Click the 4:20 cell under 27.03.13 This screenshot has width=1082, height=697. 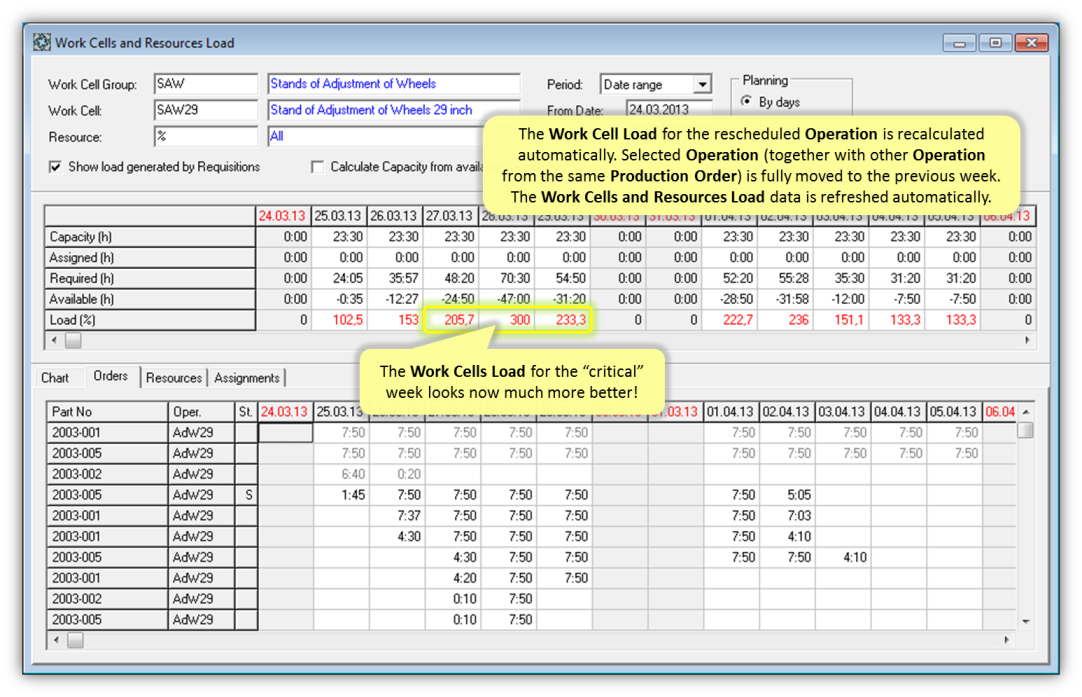point(453,578)
